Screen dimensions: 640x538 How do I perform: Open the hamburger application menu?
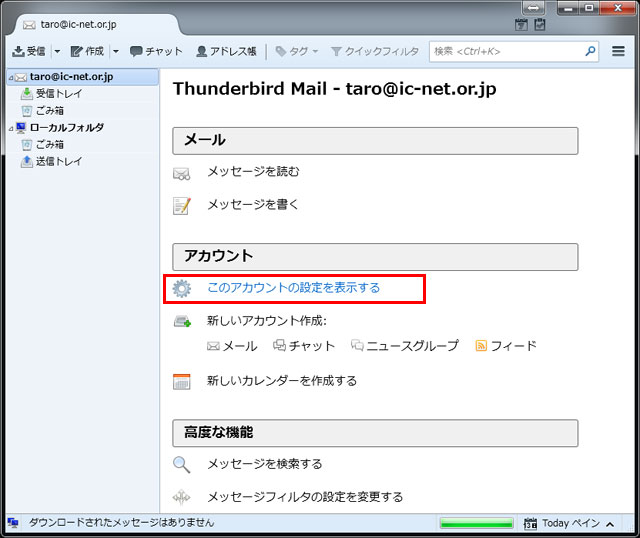pos(619,51)
